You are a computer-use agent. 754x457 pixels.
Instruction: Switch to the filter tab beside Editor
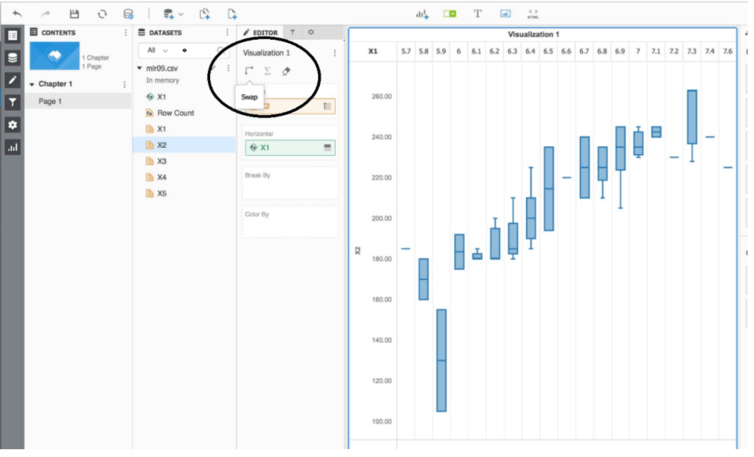click(x=292, y=33)
